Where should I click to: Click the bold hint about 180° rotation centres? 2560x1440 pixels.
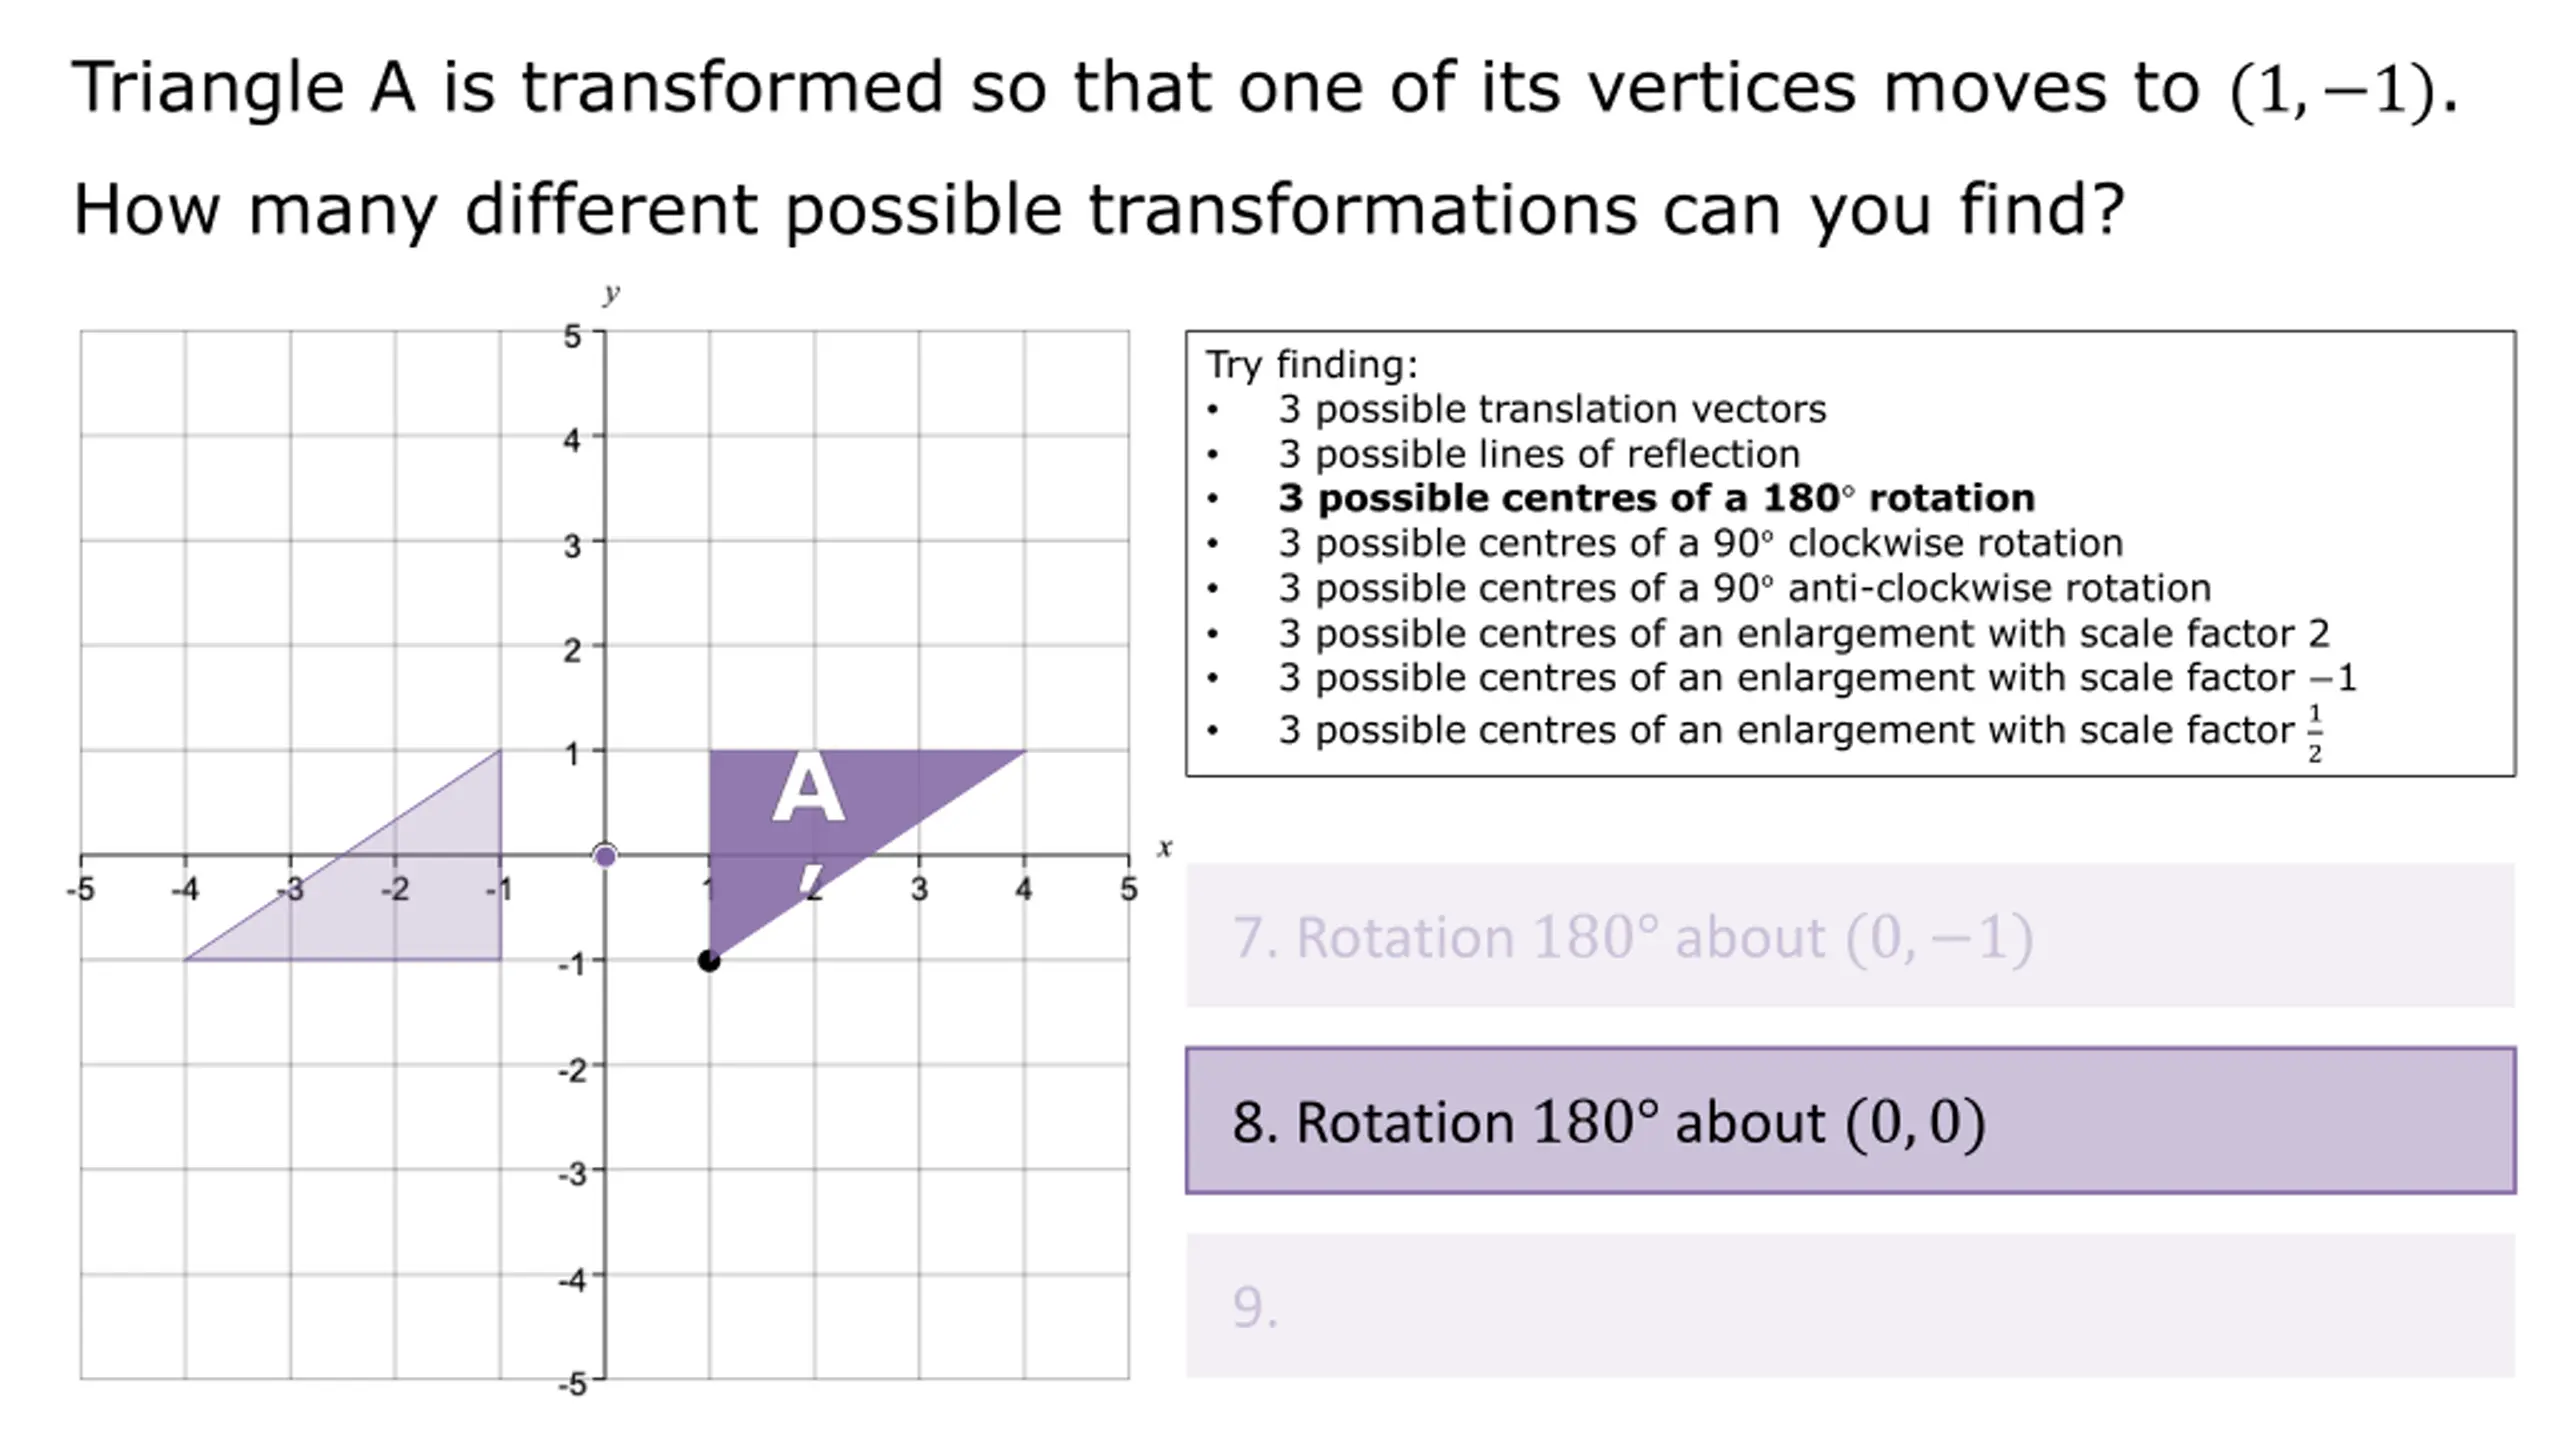click(x=1656, y=498)
